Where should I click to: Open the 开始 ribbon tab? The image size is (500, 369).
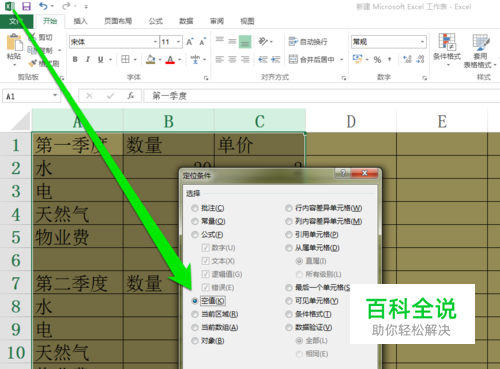coord(50,21)
